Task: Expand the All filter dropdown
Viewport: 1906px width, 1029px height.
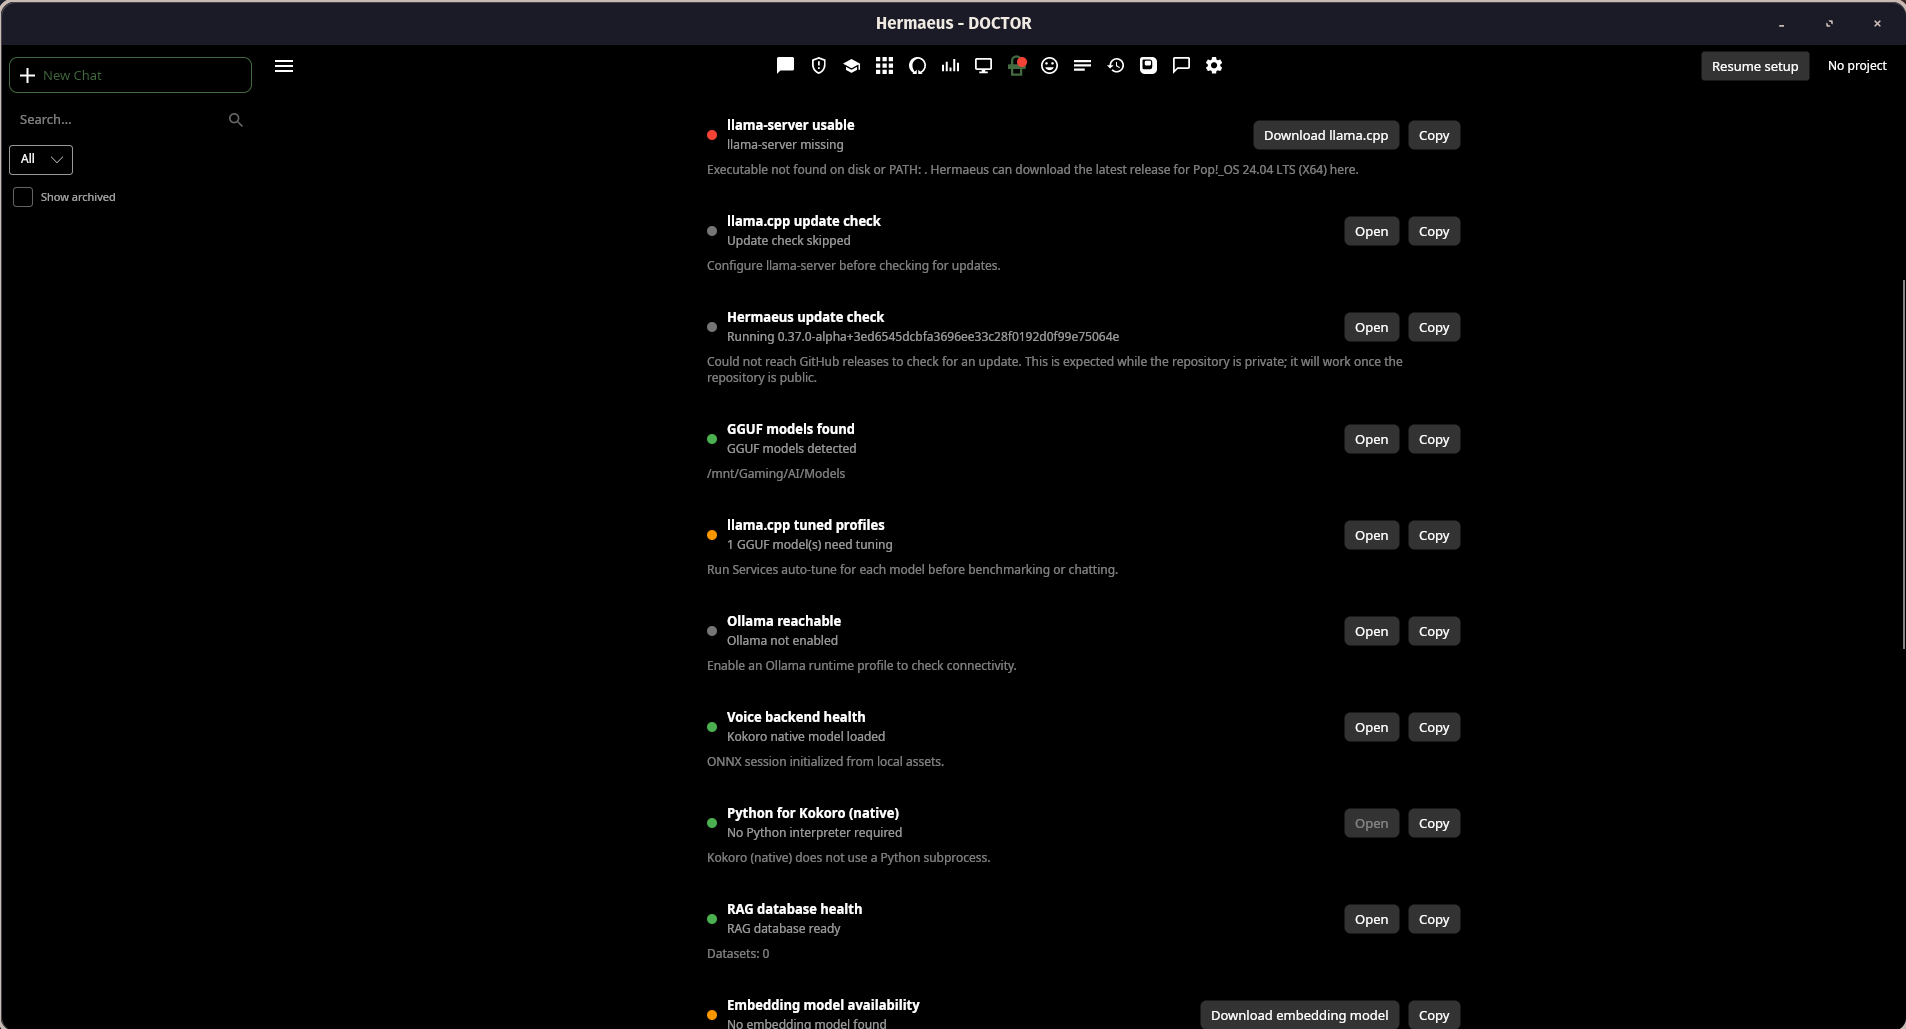Action: click(x=41, y=159)
